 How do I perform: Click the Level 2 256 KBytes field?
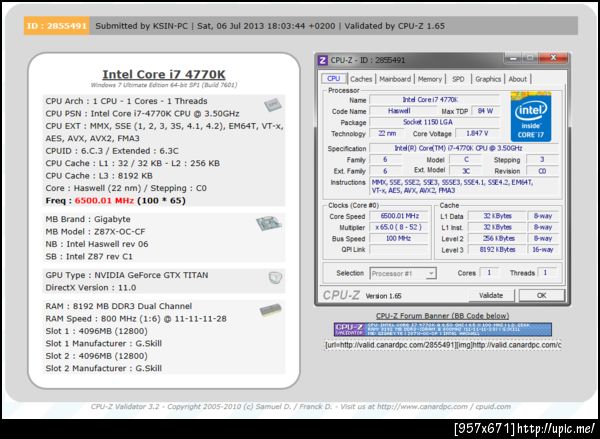497,238
